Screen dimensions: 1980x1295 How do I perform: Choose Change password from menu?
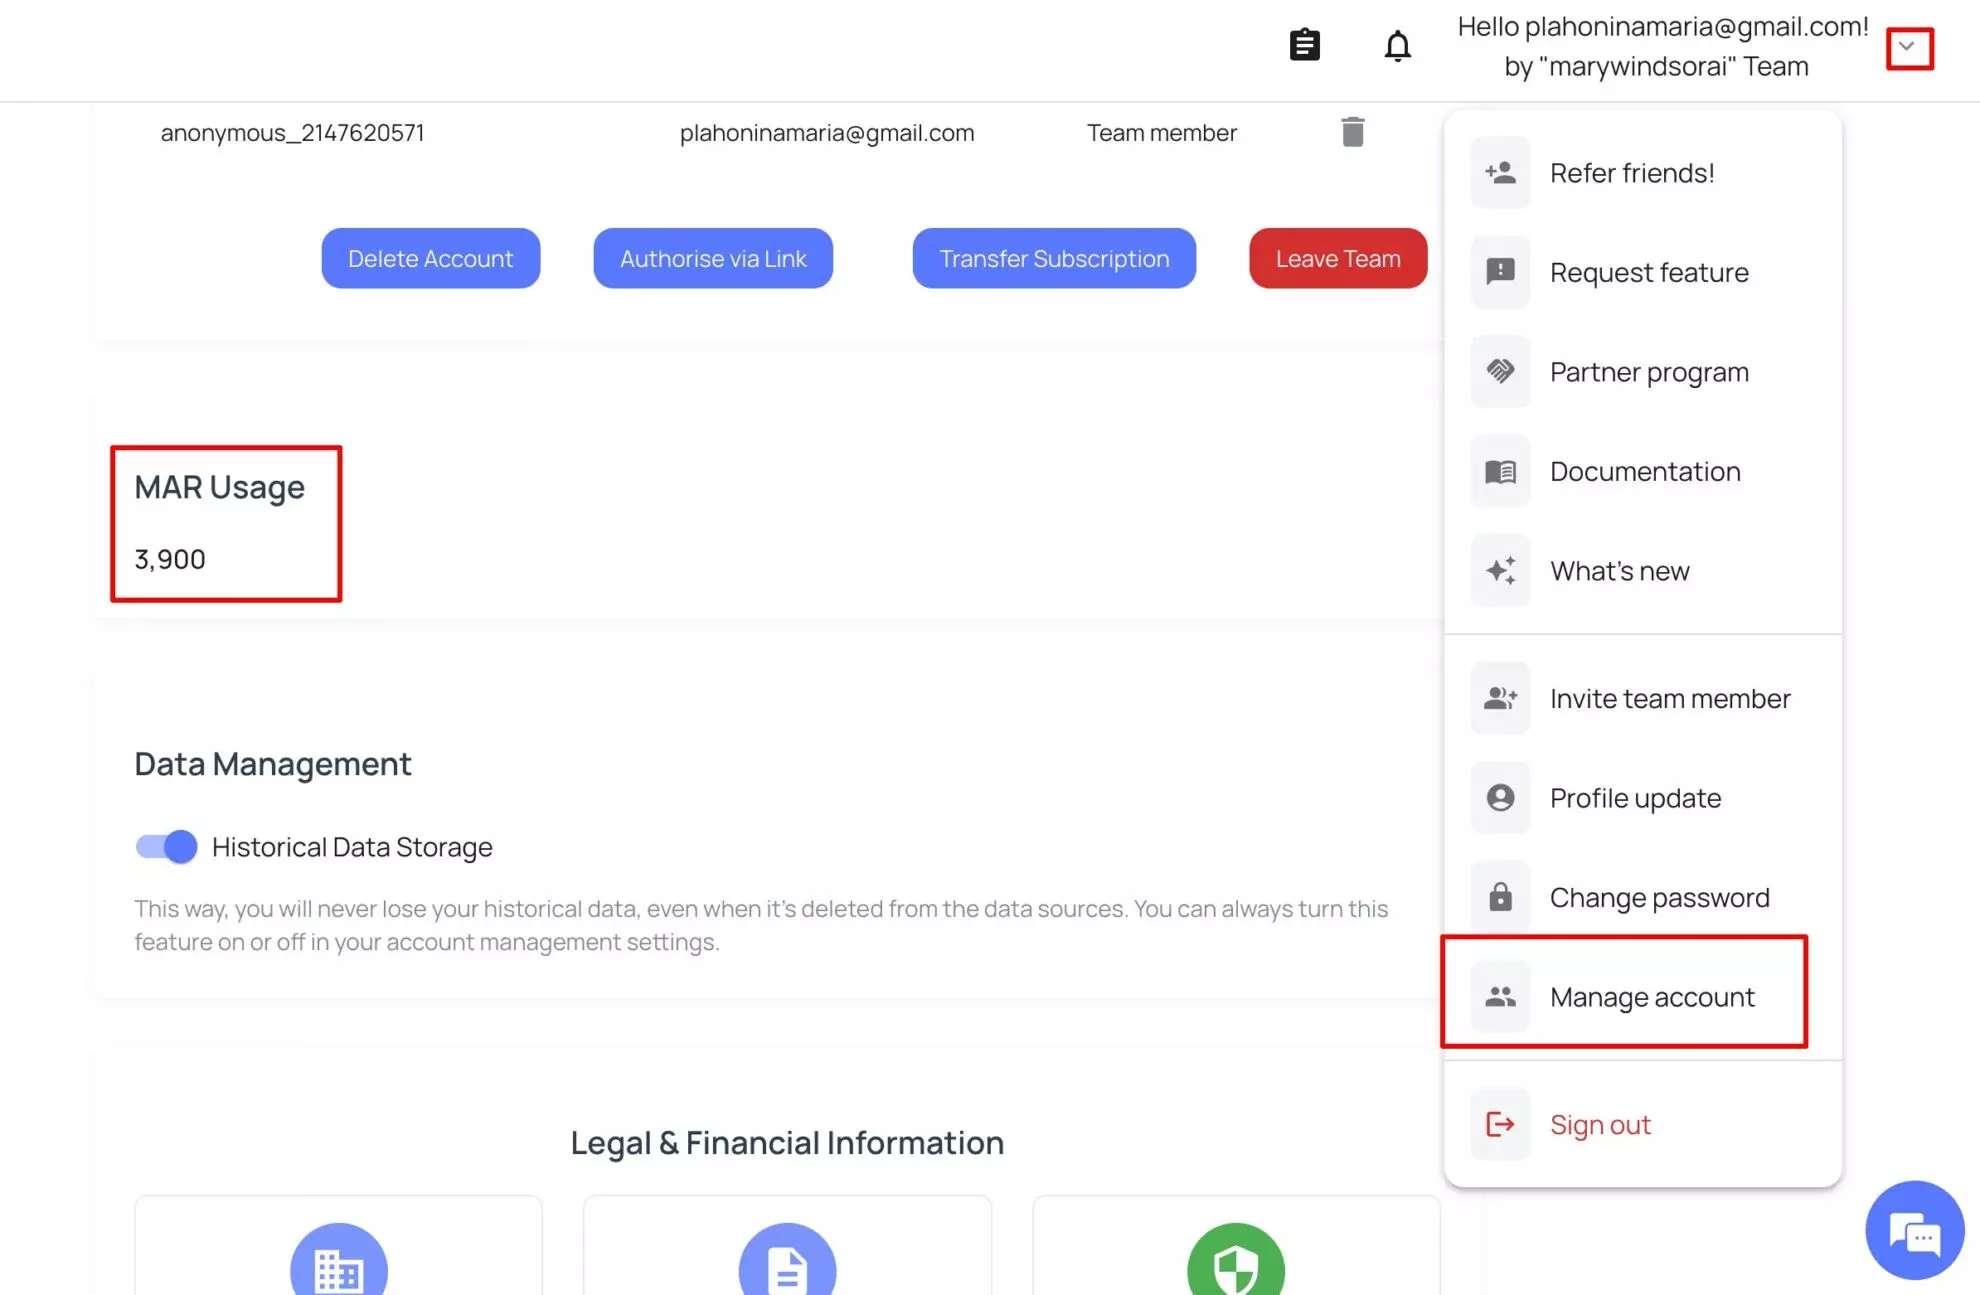(x=1658, y=898)
